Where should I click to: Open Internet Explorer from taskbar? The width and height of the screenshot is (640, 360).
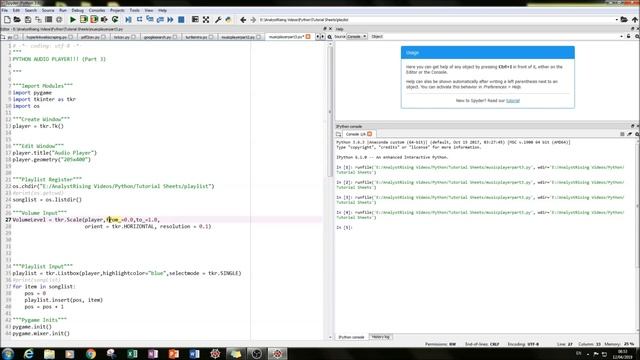tap(29, 353)
